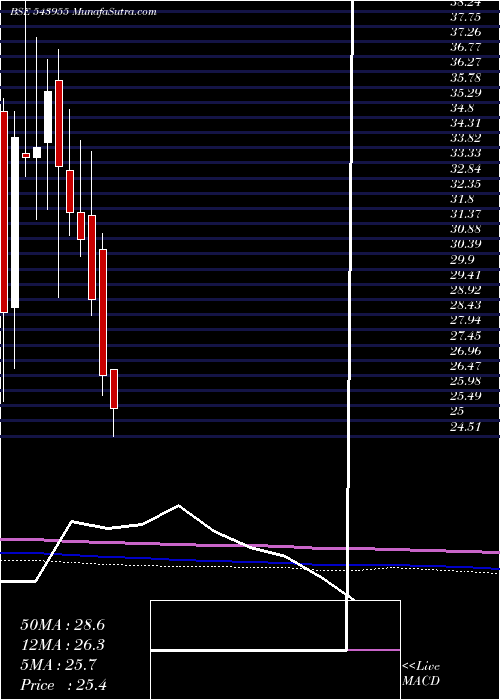The height and width of the screenshot is (700, 500).
Task: Click the Price : 25.4 readout
Action: click(64, 685)
